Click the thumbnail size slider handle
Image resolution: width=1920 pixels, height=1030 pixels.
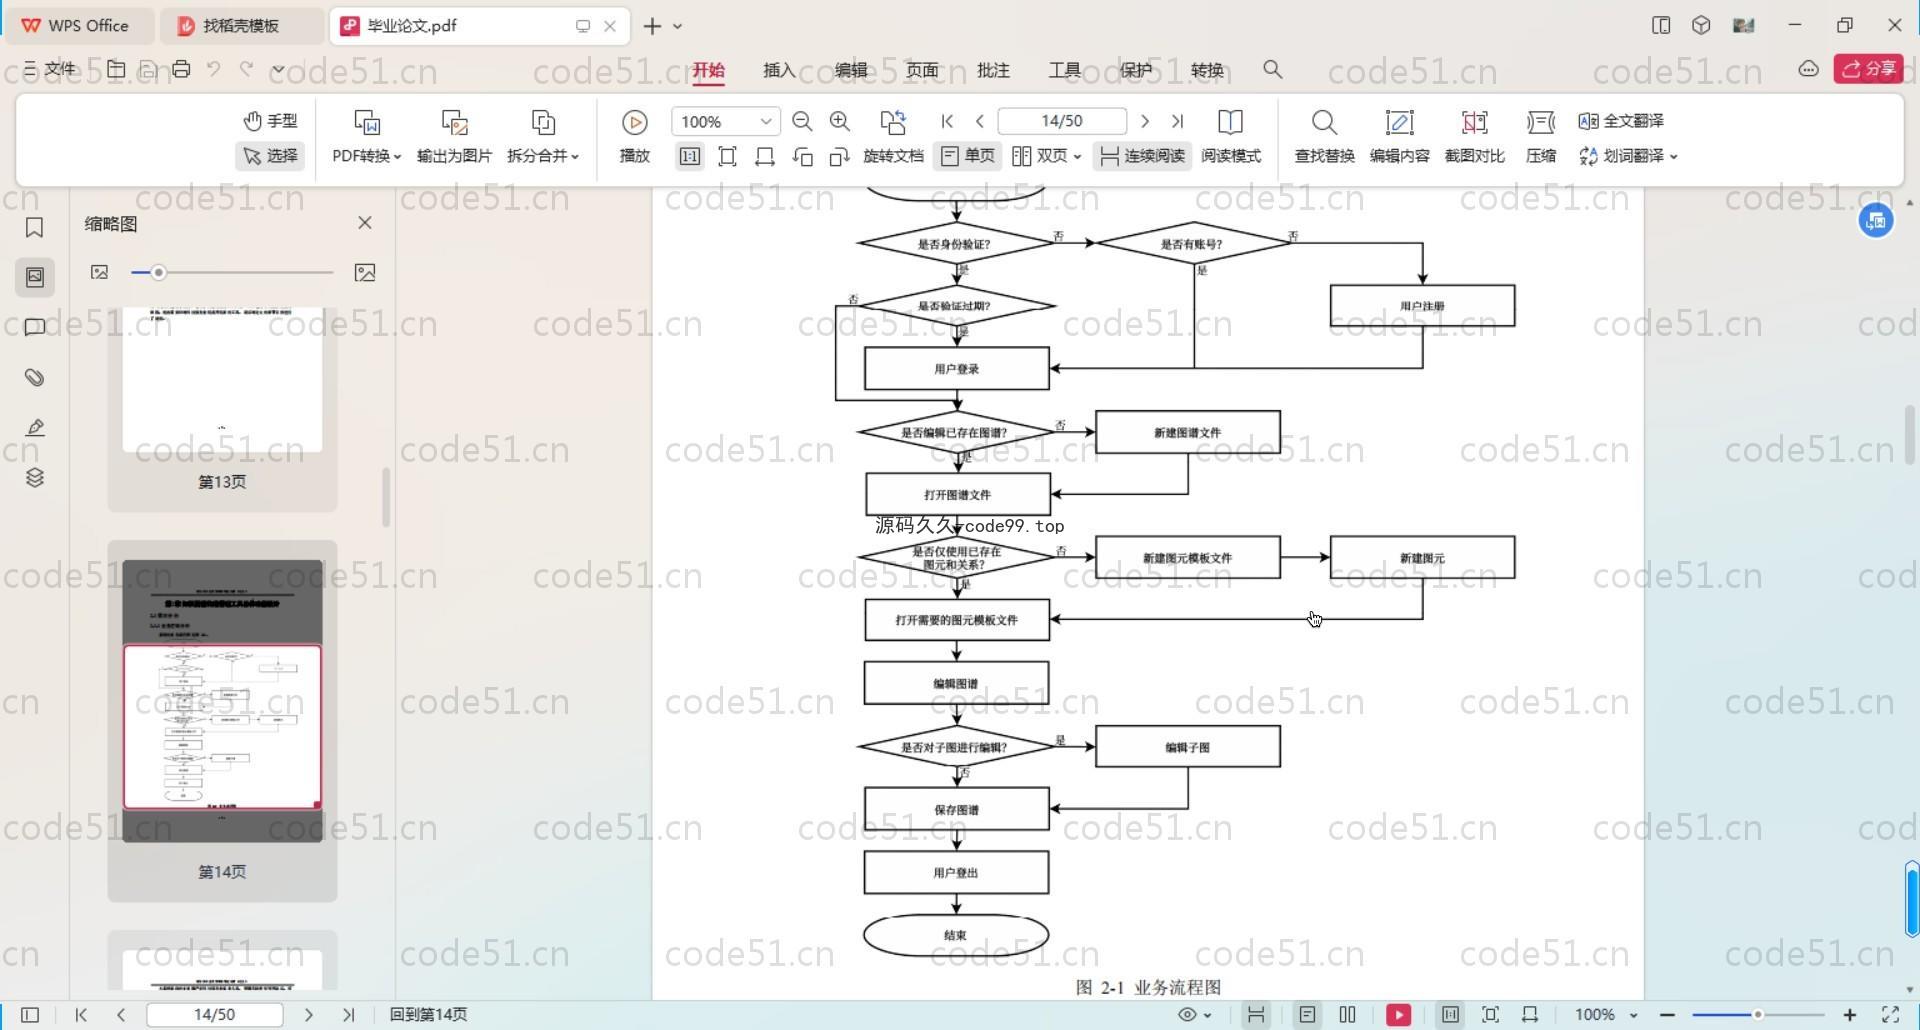point(158,272)
